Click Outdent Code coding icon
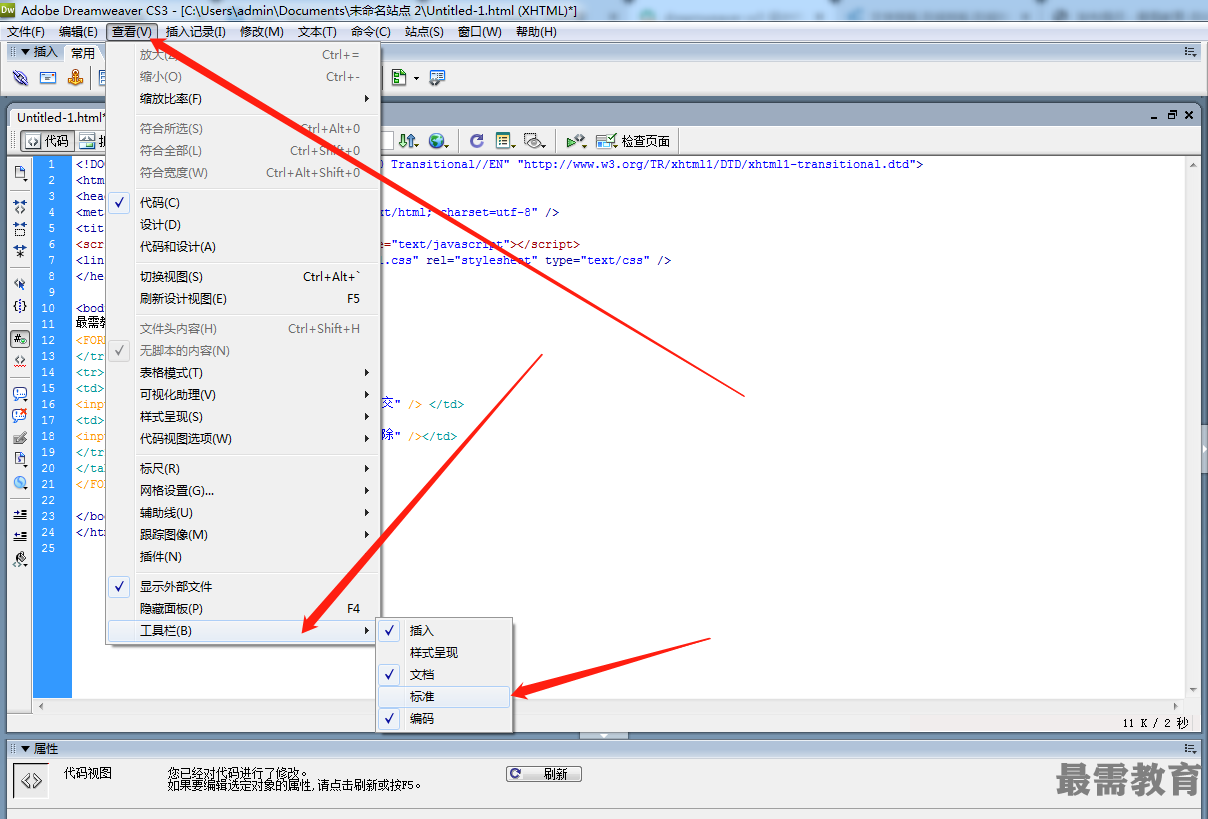 (x=20, y=537)
